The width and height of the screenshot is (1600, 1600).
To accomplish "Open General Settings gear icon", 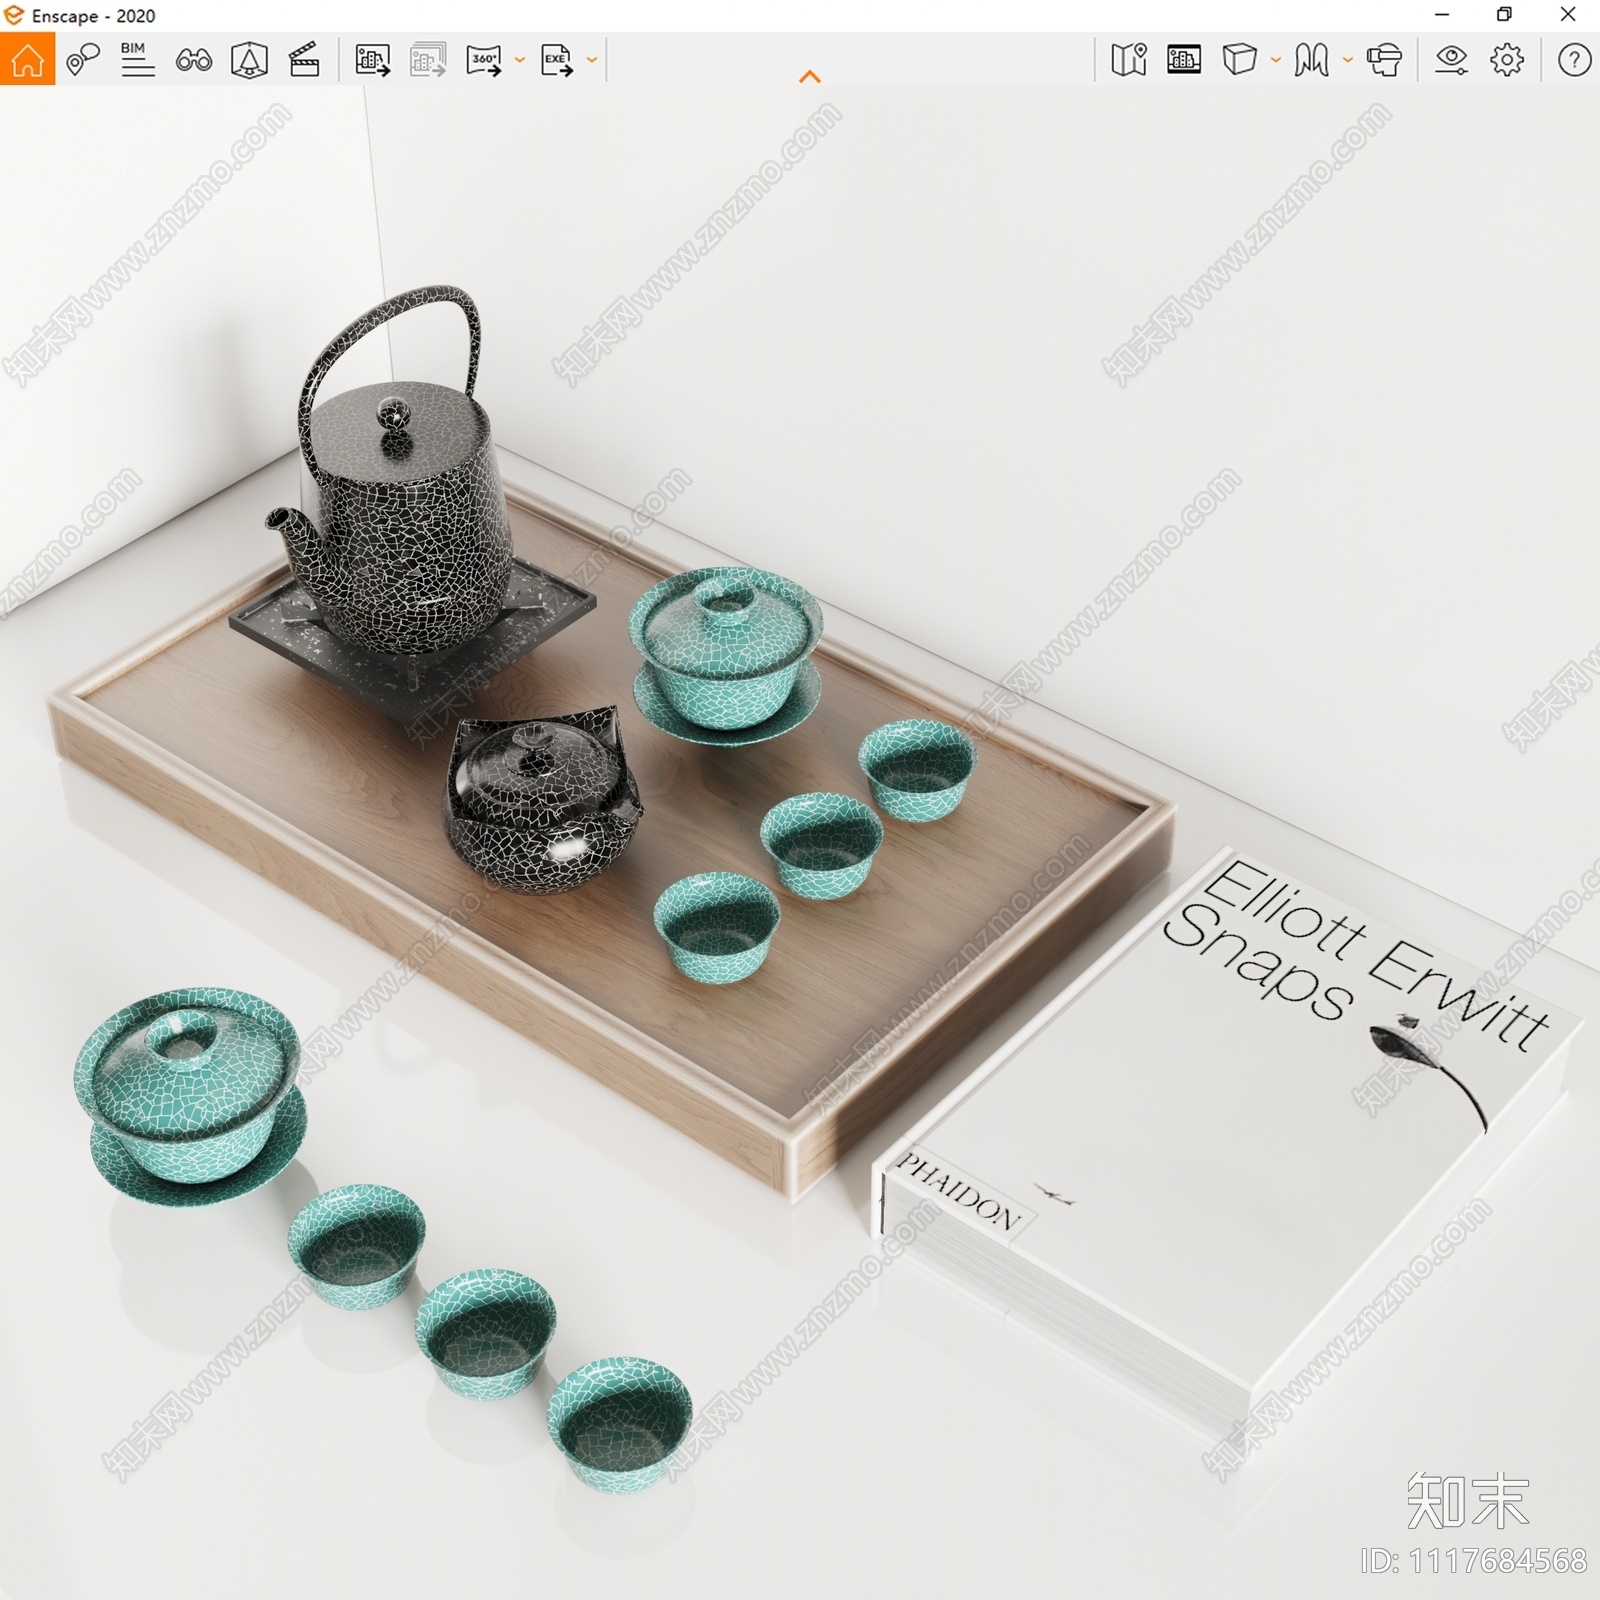I will point(1507,60).
